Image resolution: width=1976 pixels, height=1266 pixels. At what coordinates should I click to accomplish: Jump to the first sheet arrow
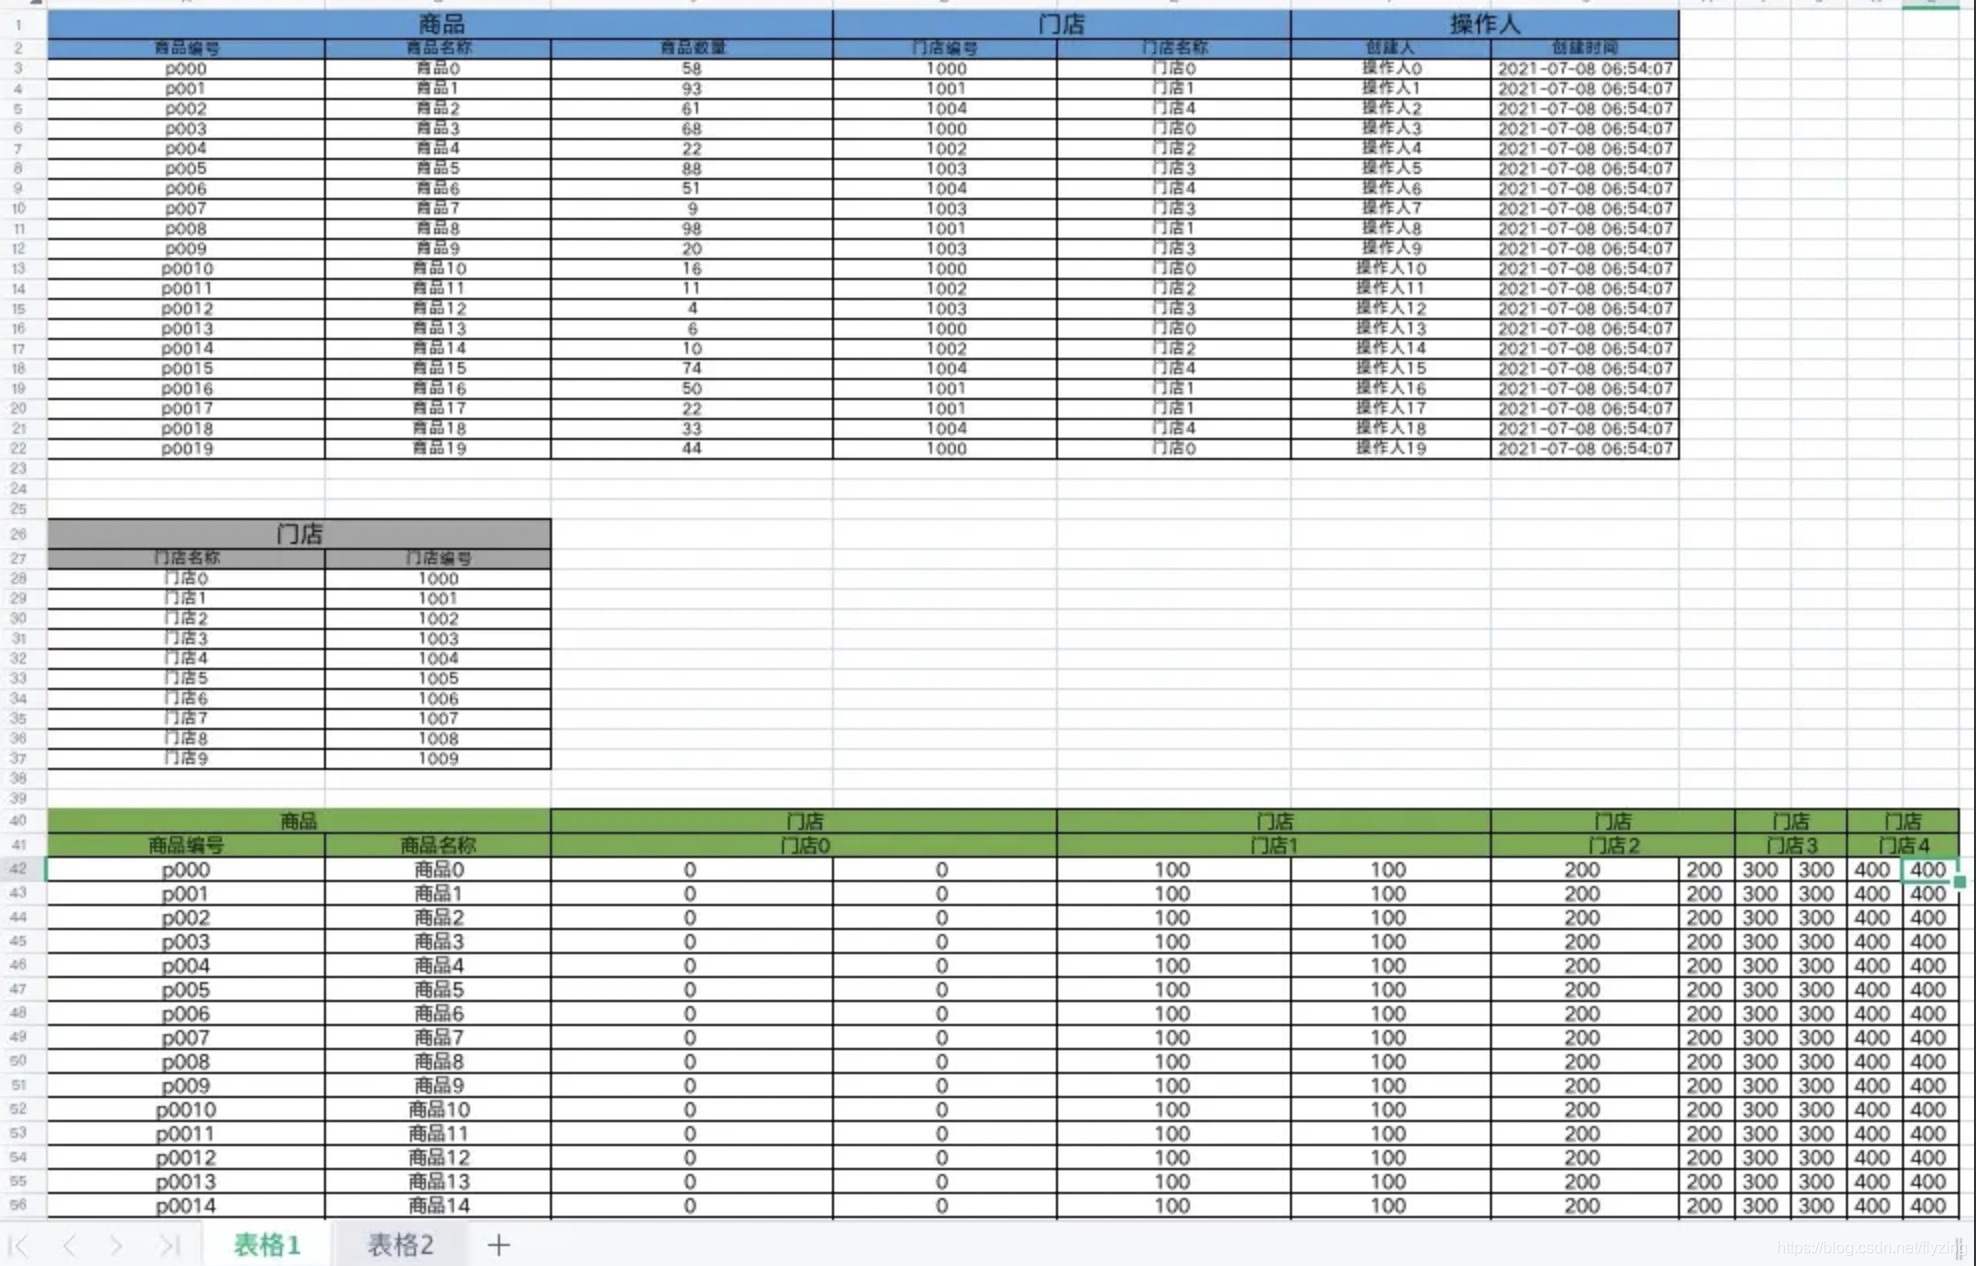click(x=18, y=1245)
